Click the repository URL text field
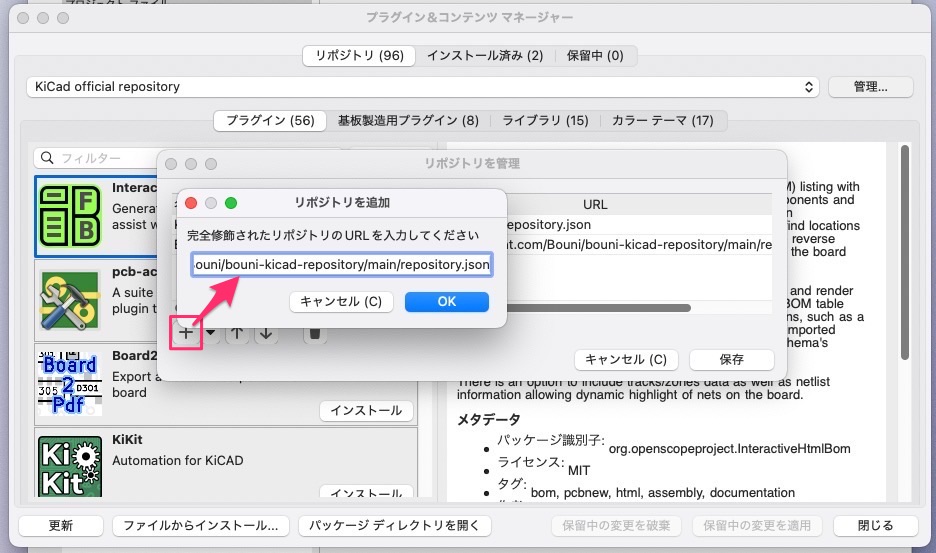 pyautogui.click(x=342, y=265)
